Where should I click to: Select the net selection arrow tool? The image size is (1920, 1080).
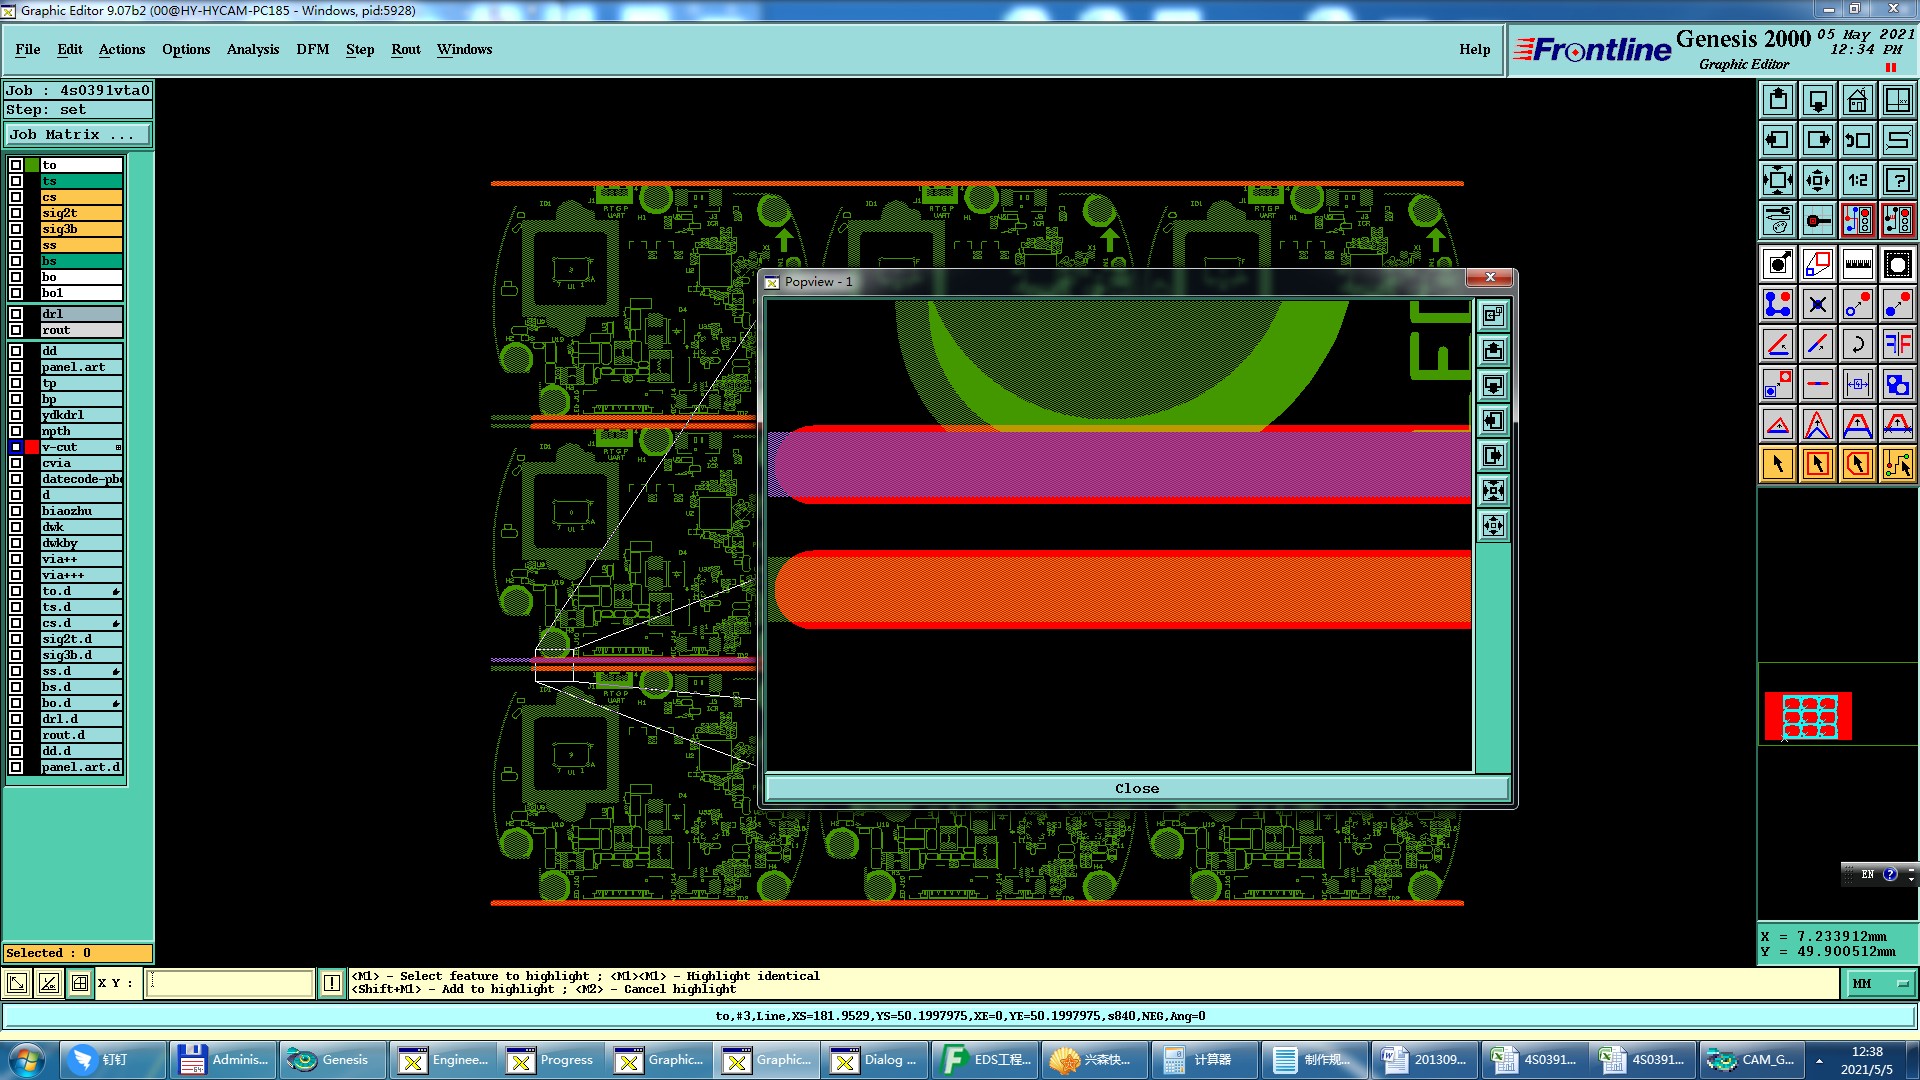click(1897, 464)
